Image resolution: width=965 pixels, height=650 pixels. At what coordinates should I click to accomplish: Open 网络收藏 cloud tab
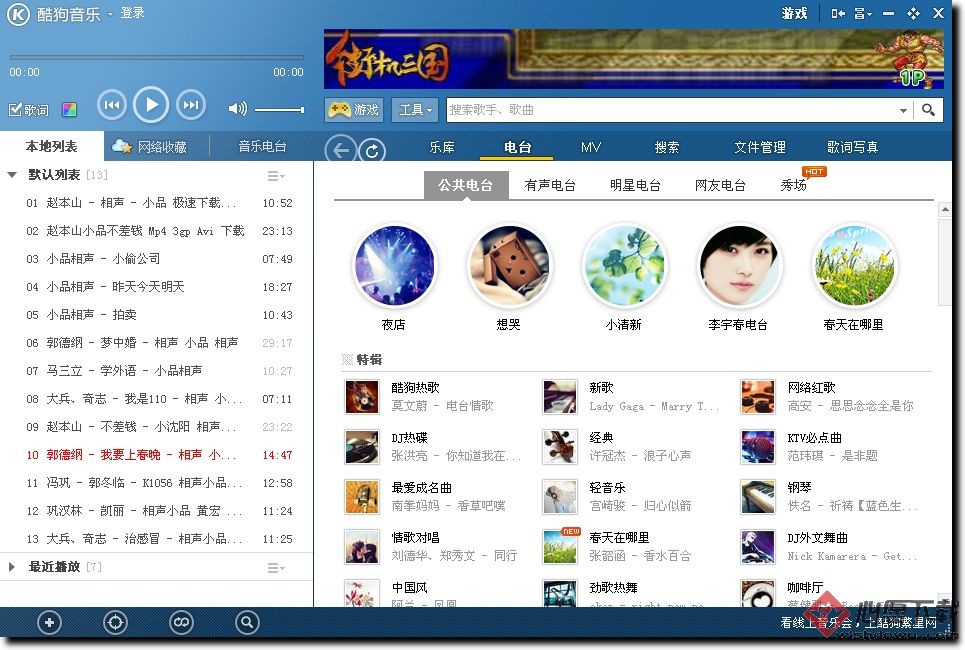tap(150, 146)
